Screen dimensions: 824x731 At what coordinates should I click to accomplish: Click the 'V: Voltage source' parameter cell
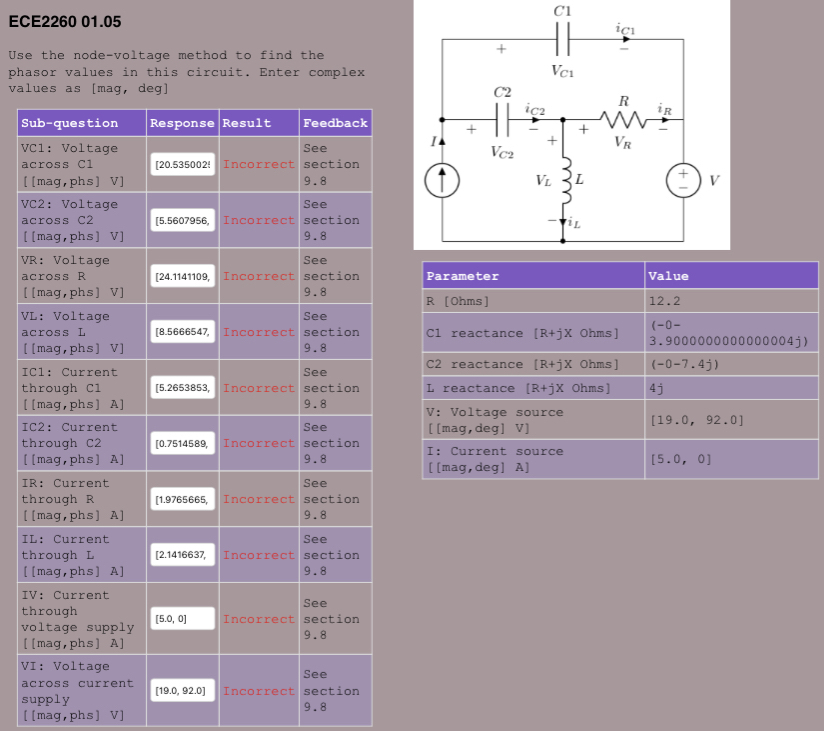coord(533,420)
